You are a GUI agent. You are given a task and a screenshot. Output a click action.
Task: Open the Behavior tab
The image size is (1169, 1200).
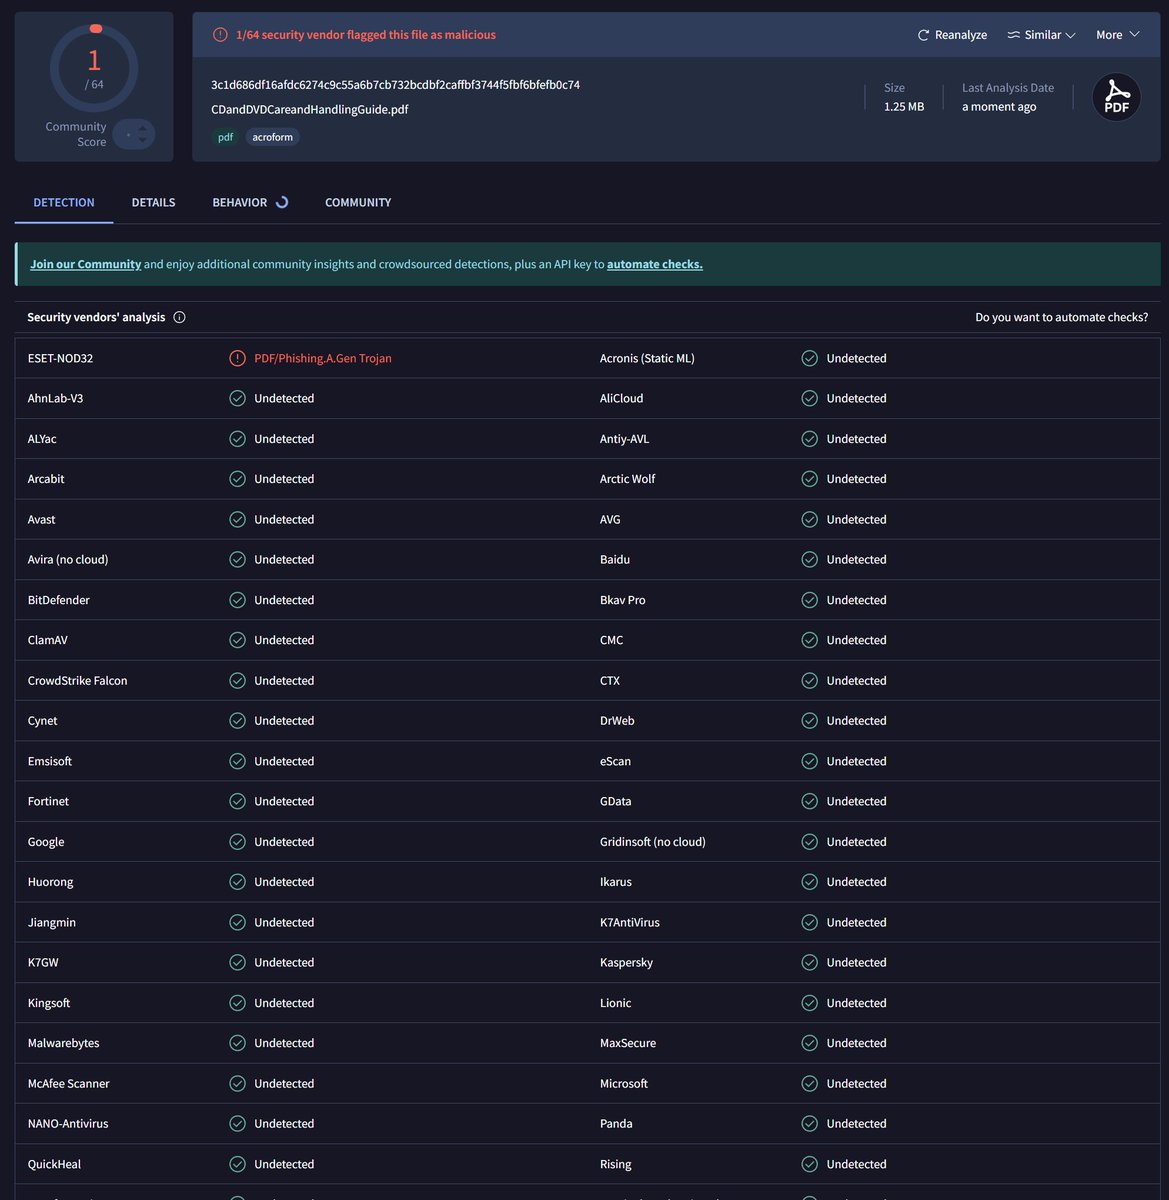pyautogui.click(x=250, y=202)
